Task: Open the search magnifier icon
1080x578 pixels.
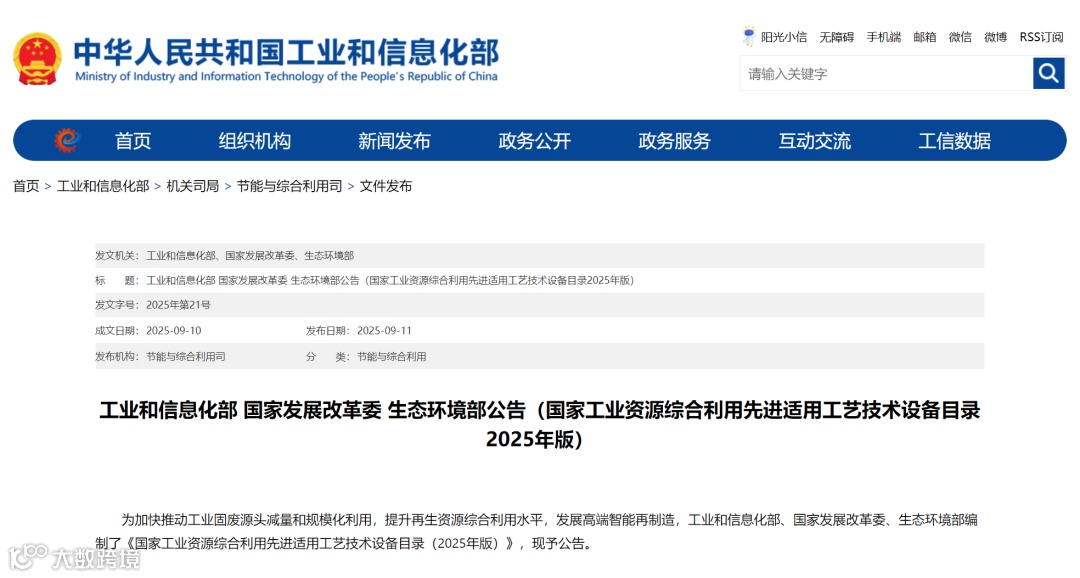Action: [x=1048, y=73]
